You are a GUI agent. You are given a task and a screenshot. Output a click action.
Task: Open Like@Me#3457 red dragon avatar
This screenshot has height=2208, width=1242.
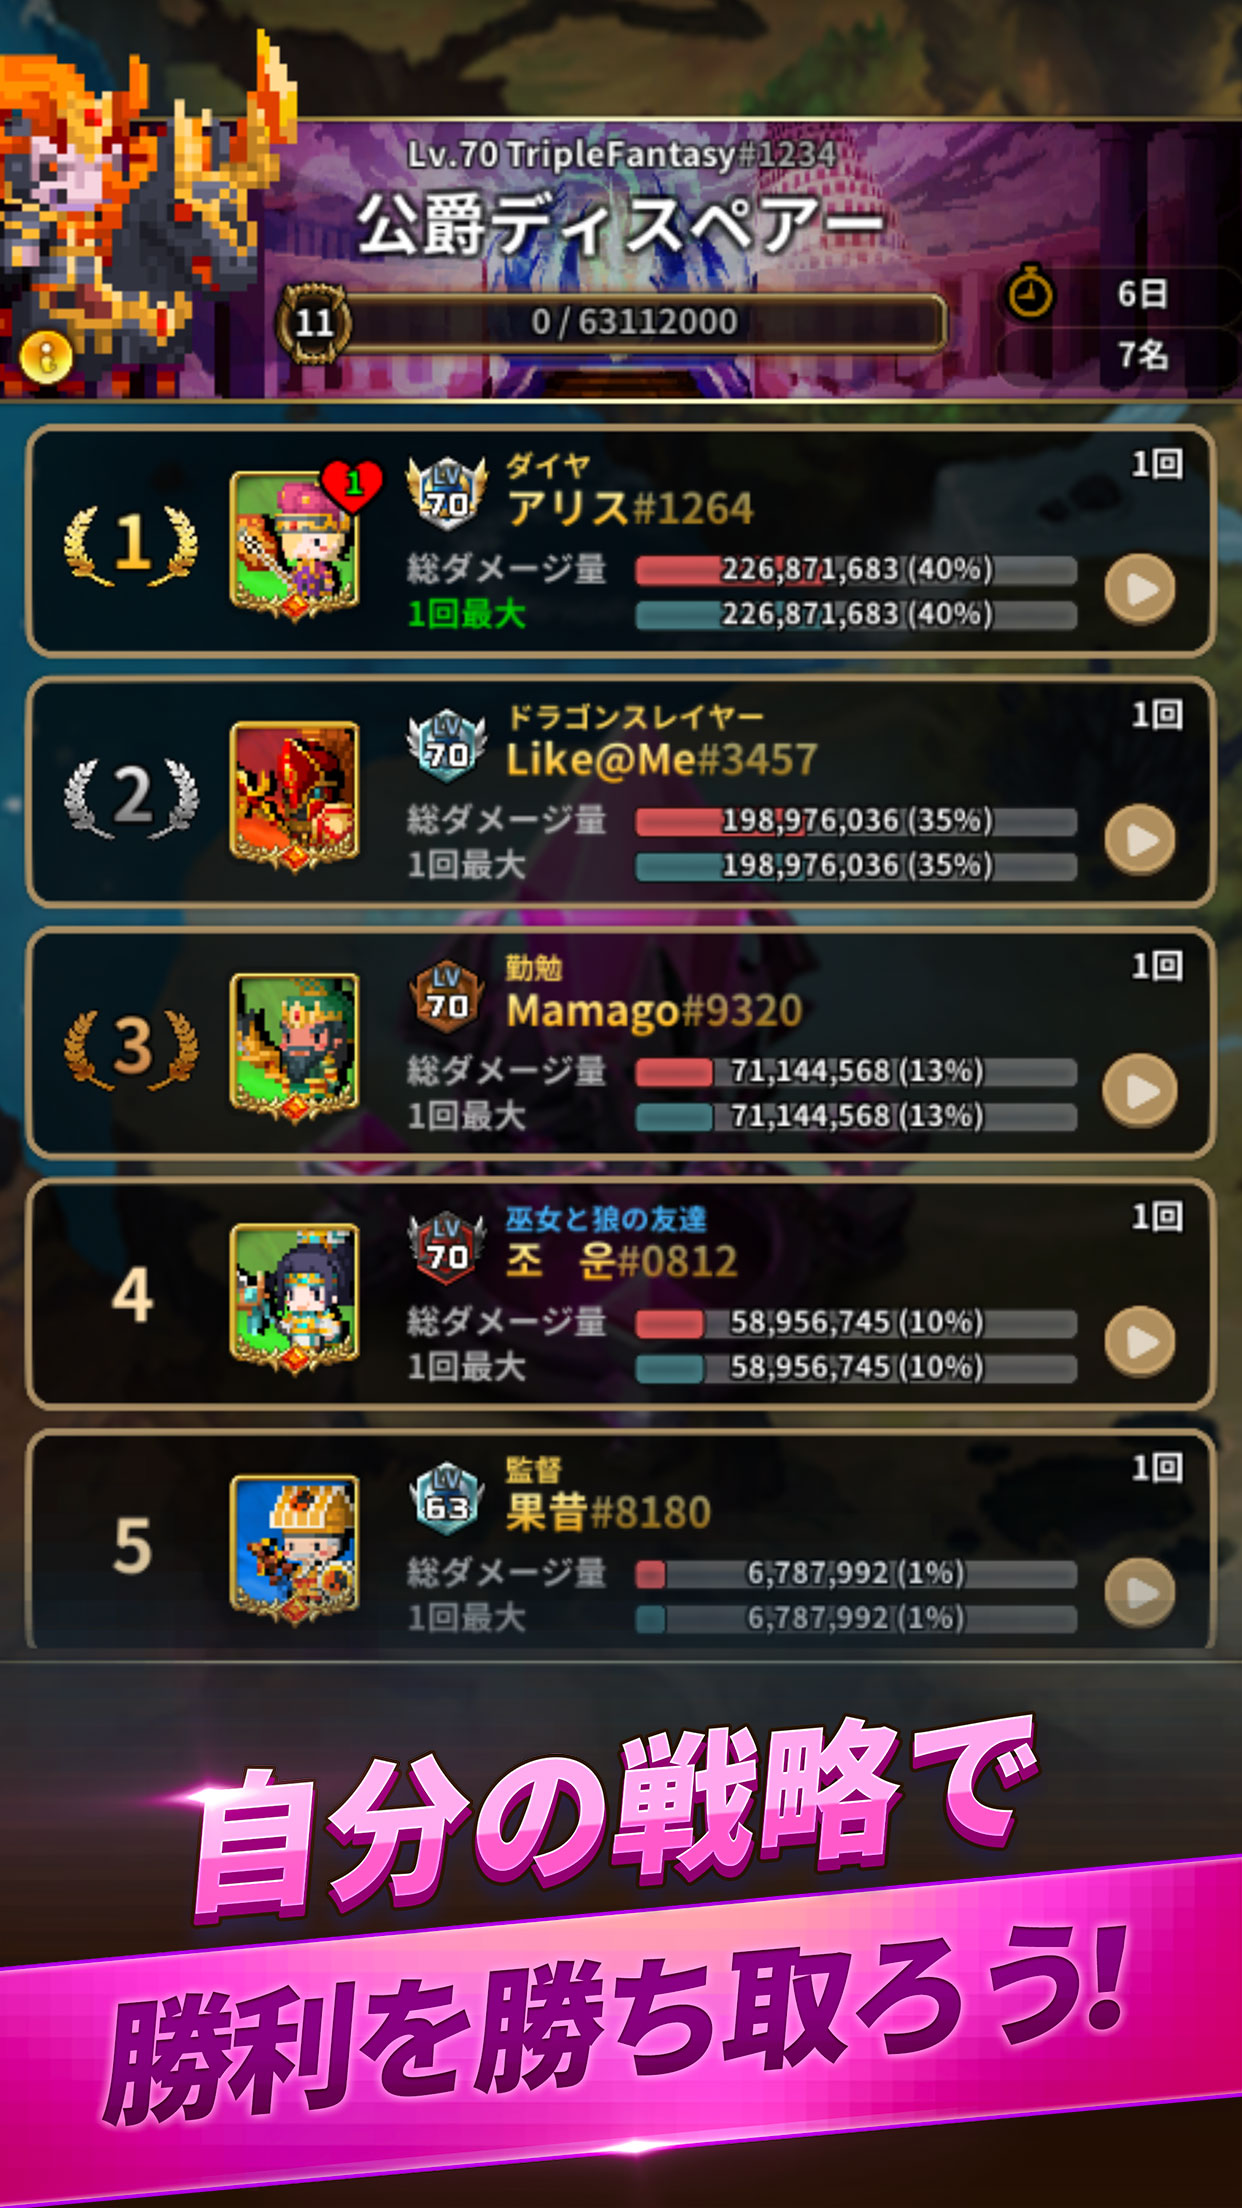tap(294, 795)
